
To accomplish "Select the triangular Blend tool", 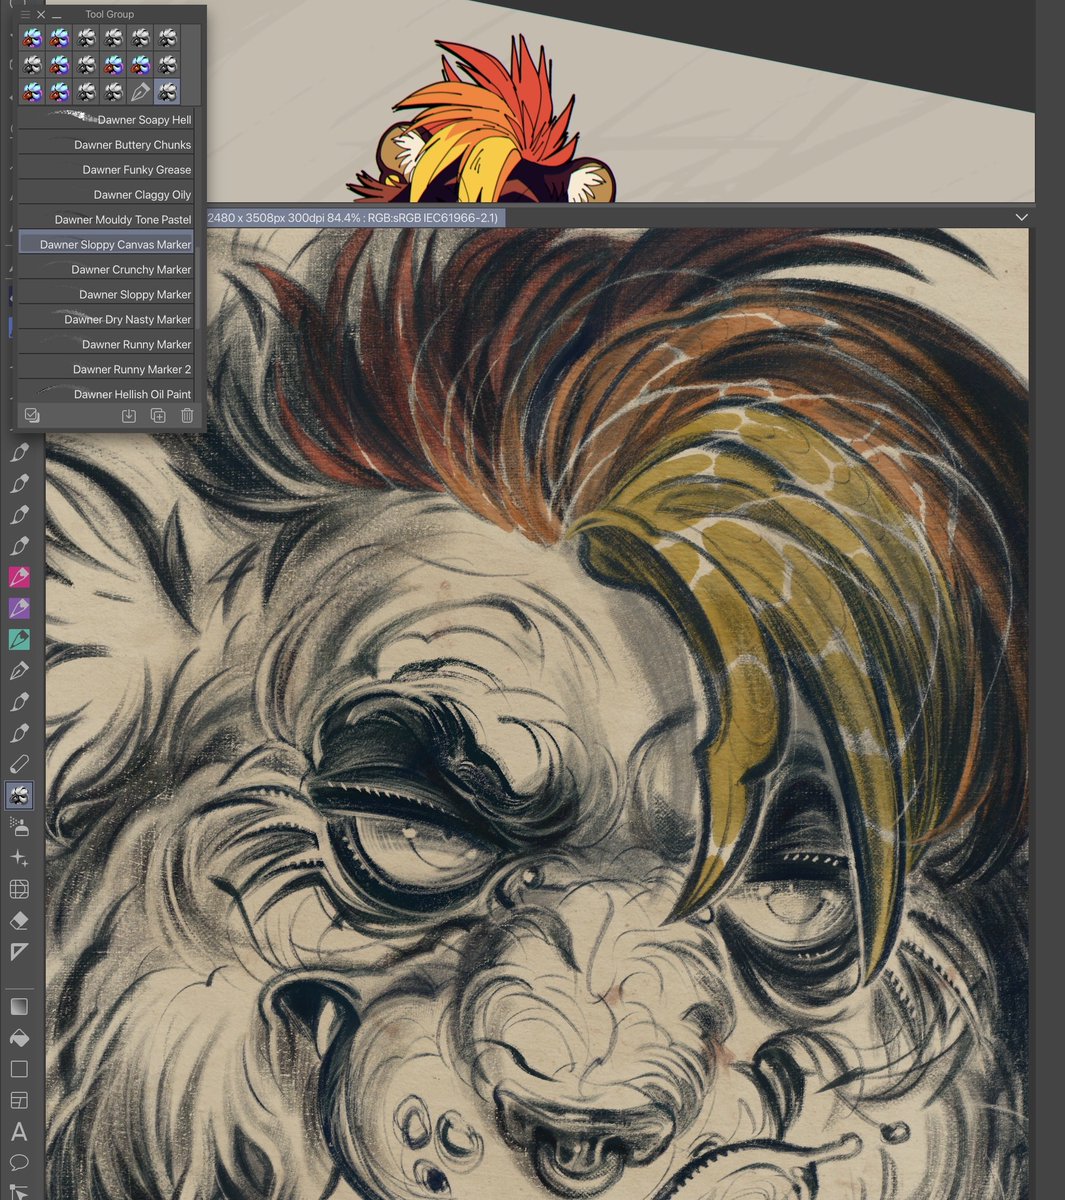I will [19, 952].
